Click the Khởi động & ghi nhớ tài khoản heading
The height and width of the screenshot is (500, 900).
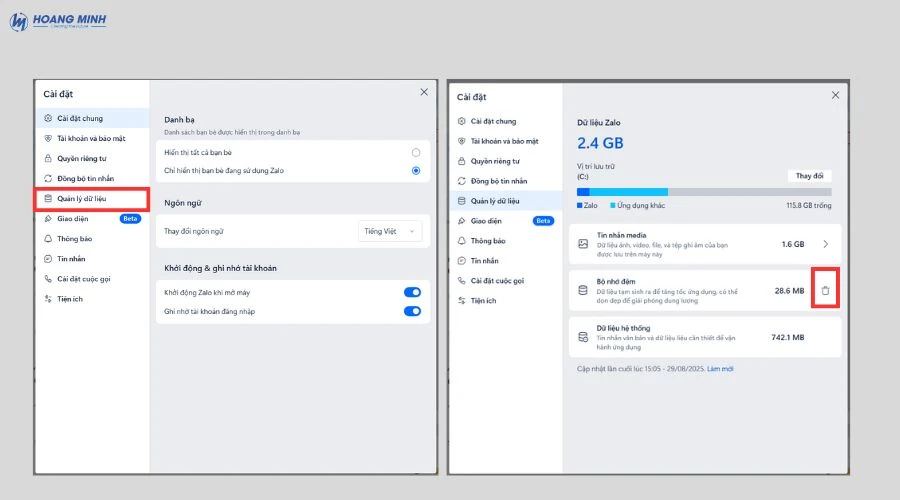click(220, 268)
